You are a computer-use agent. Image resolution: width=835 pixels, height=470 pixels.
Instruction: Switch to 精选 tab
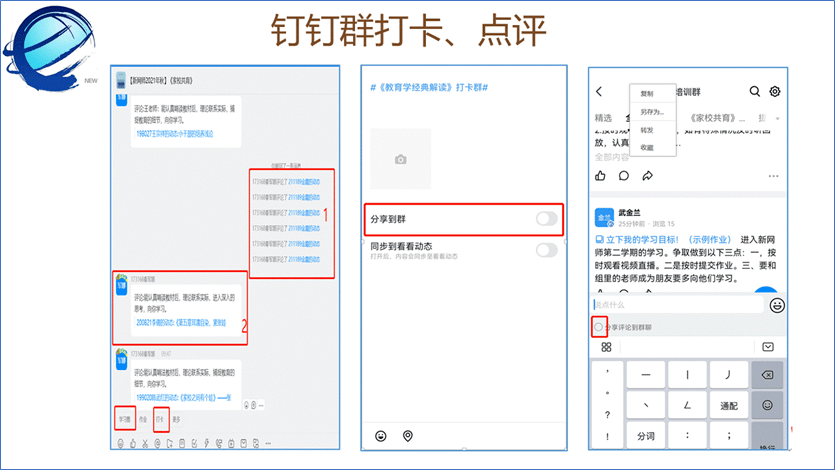(603, 118)
